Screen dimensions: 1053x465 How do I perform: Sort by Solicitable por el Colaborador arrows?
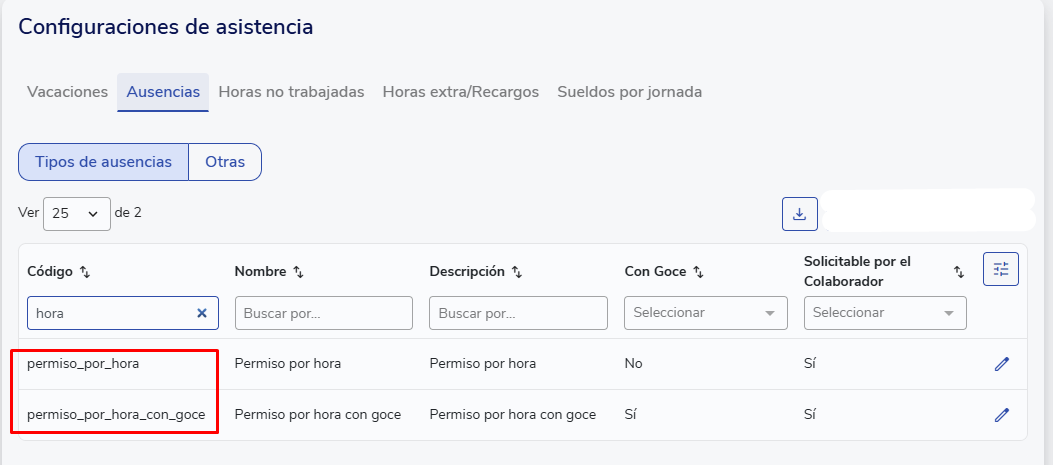958,272
